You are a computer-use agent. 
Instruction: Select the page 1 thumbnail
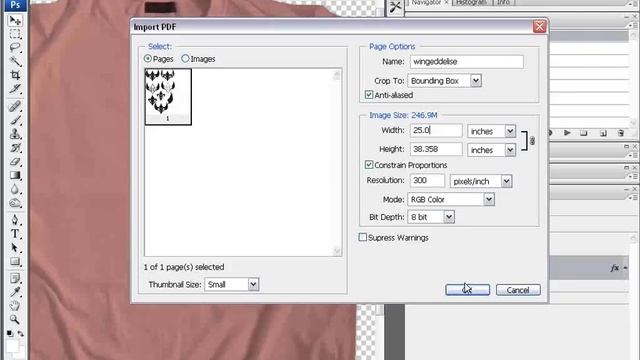point(168,96)
